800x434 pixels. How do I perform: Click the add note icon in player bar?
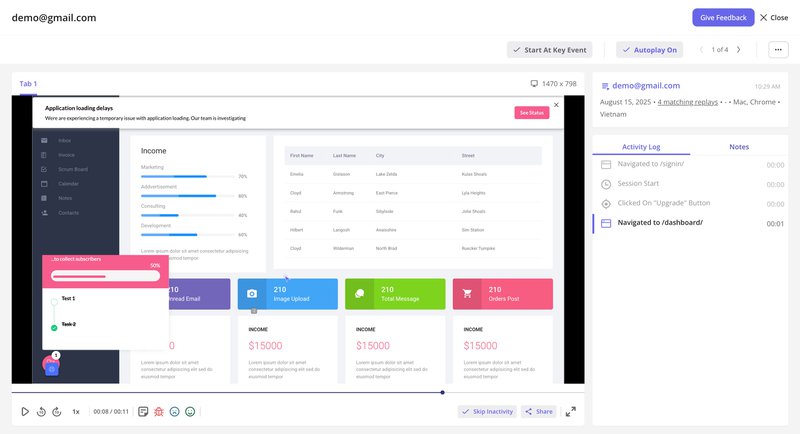click(144, 411)
